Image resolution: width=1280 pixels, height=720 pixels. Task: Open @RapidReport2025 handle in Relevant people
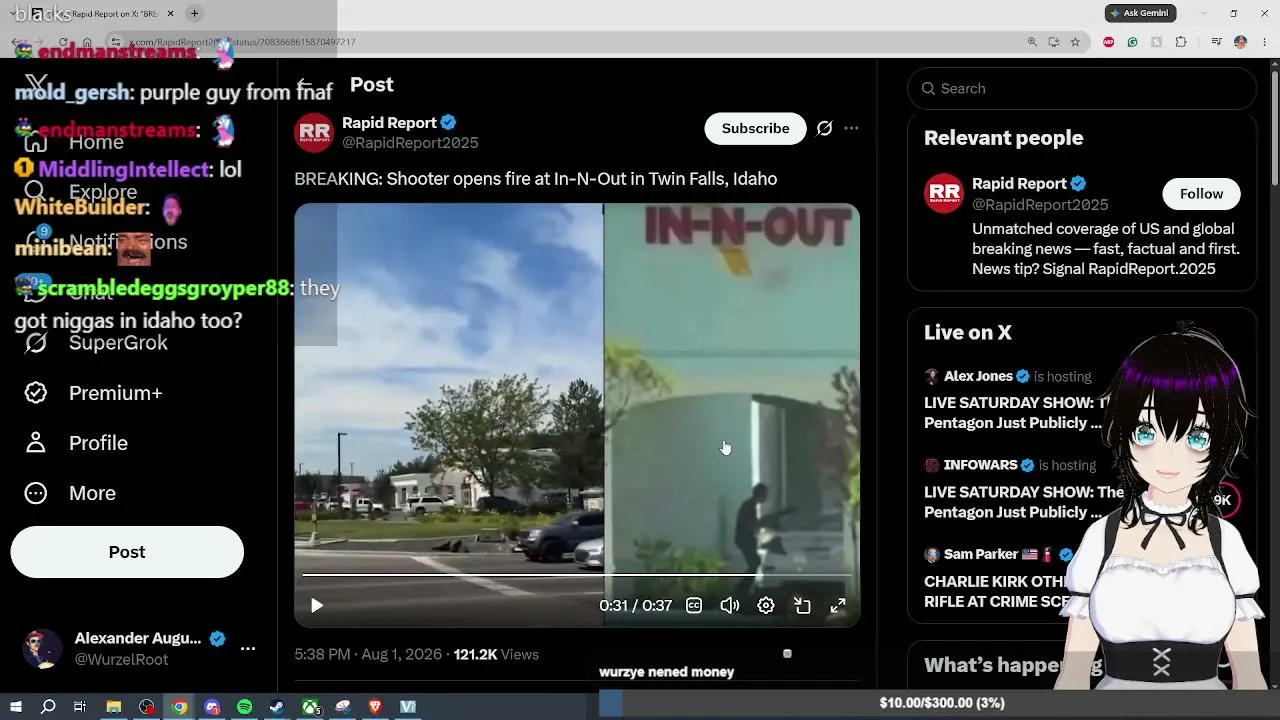[x=1040, y=205]
